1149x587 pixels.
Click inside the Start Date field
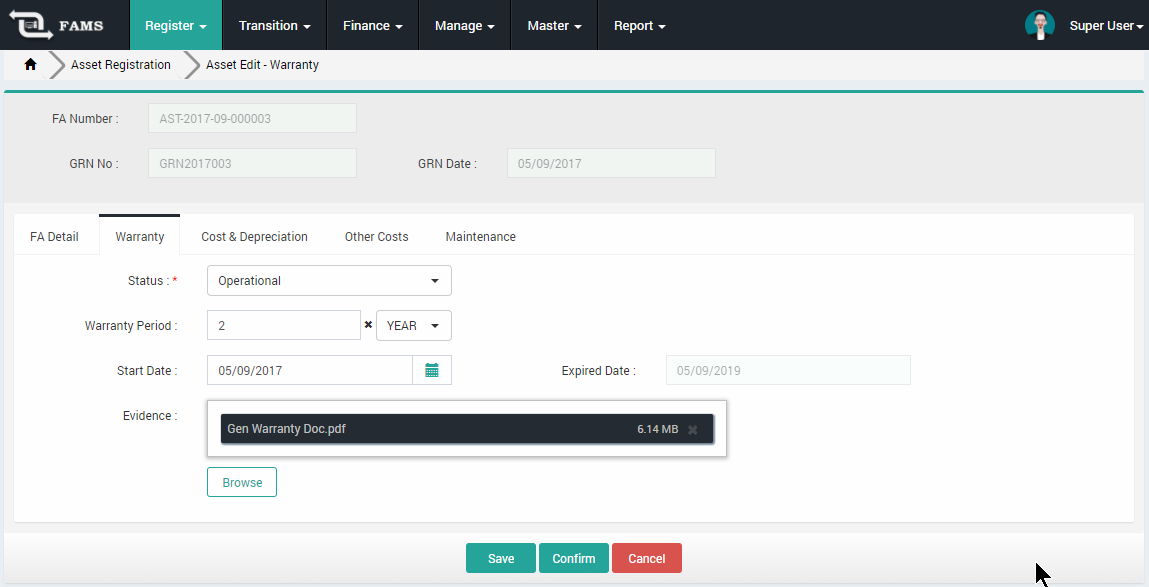coord(310,370)
